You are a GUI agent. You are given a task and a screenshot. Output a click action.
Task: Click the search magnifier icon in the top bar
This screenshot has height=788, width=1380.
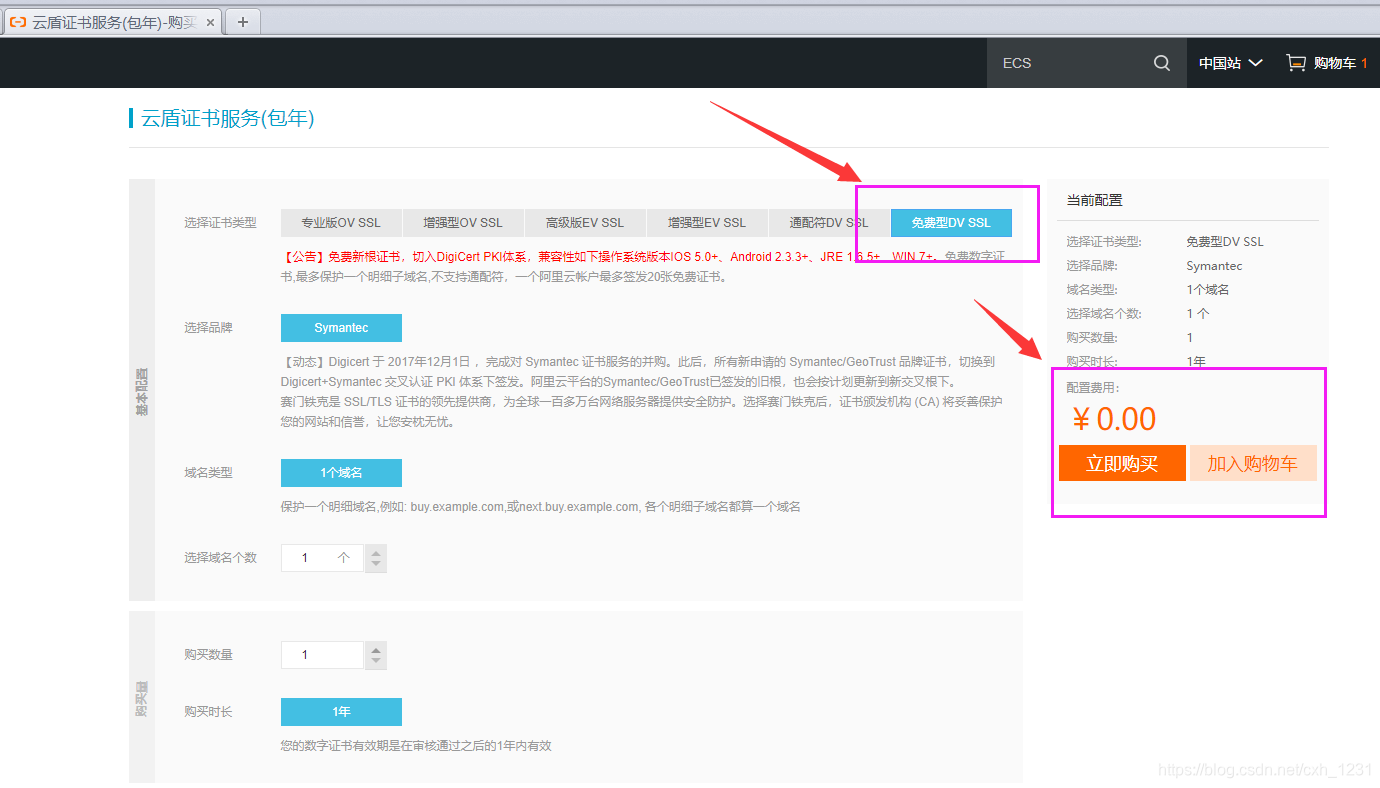(x=1161, y=62)
